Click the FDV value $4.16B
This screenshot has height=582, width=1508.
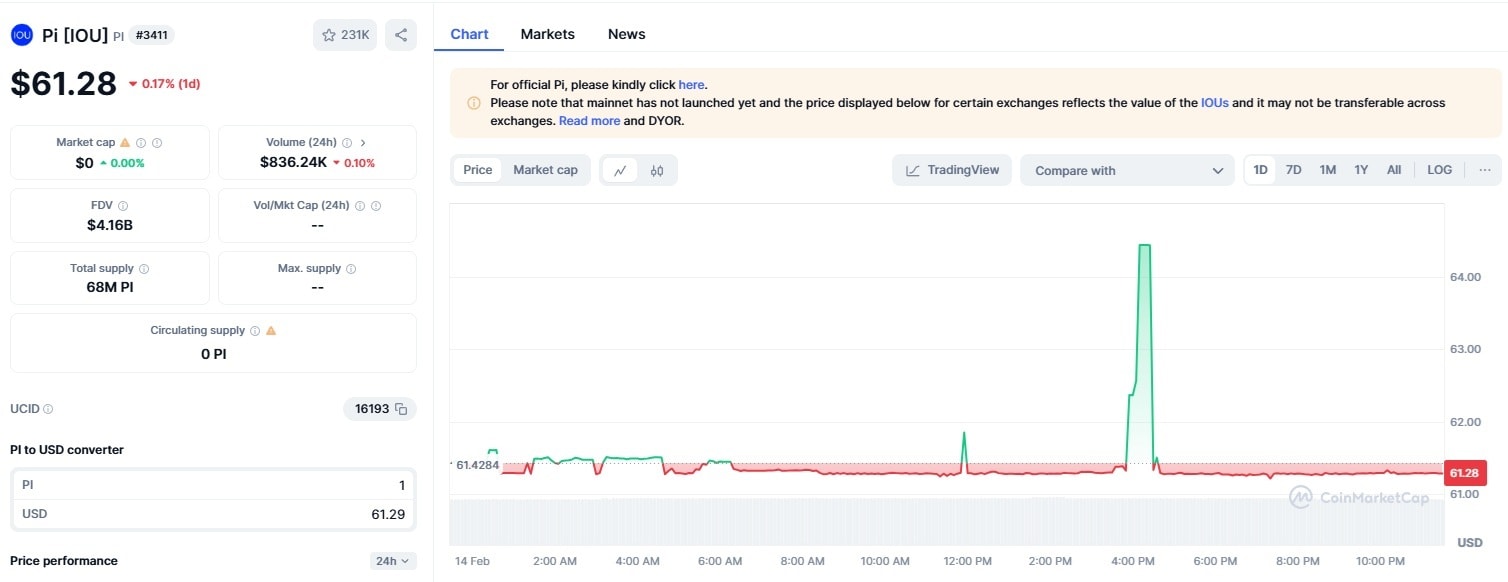pyautogui.click(x=110, y=225)
